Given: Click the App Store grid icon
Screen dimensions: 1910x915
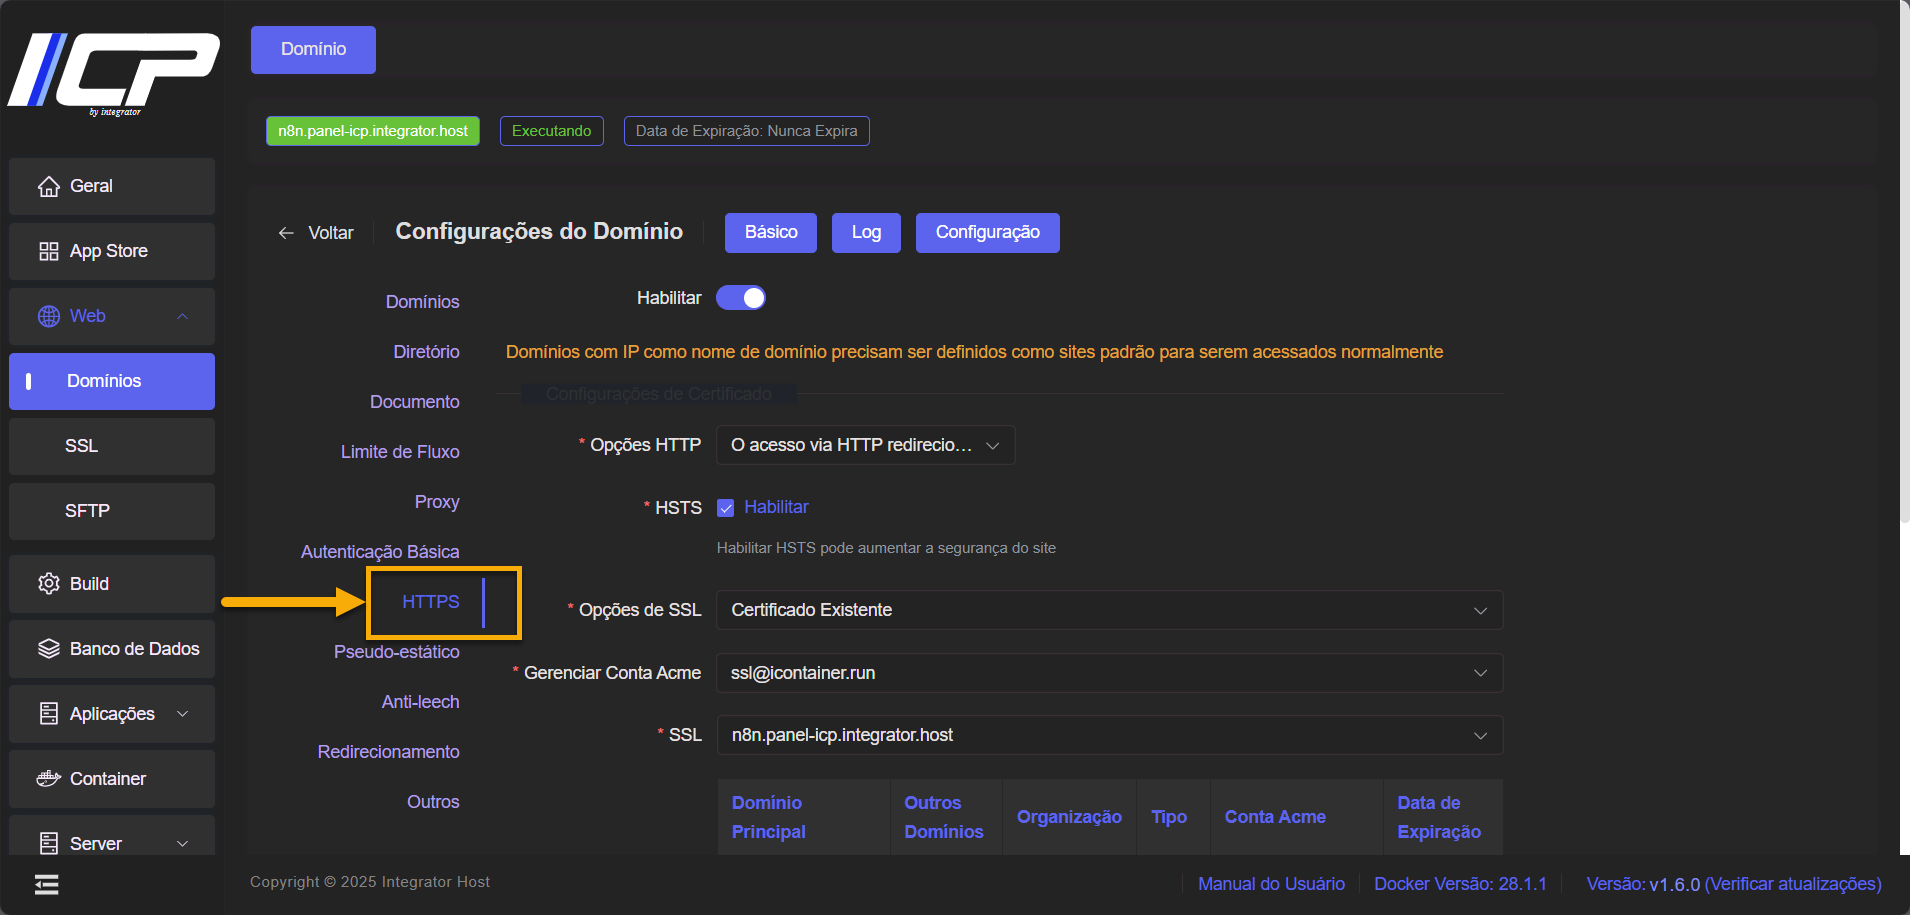Looking at the screenshot, I should point(48,252).
